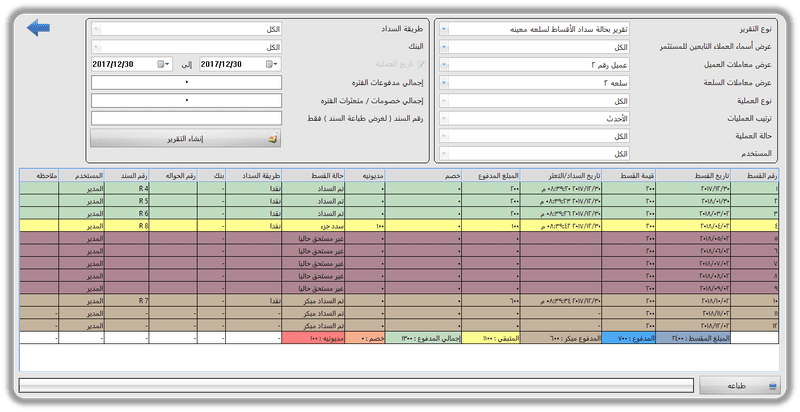Click the icon on the إنشاء التقرير button
The height and width of the screenshot is (412, 800).
[273, 140]
